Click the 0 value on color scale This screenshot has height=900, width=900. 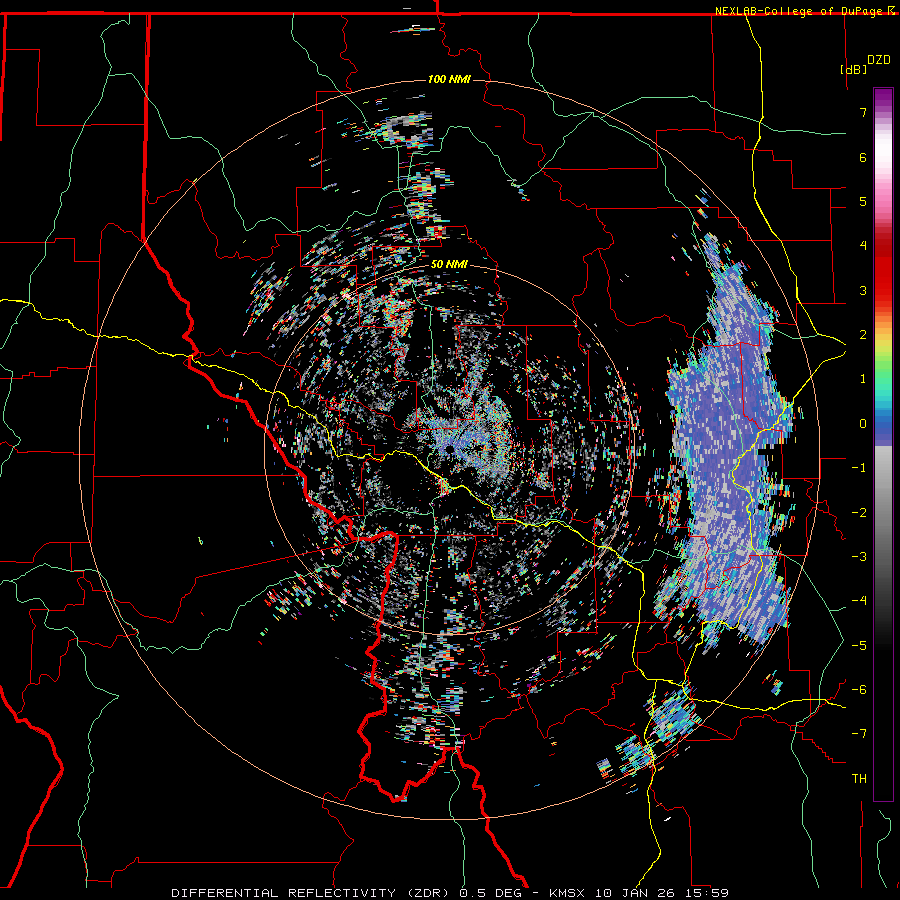(863, 423)
